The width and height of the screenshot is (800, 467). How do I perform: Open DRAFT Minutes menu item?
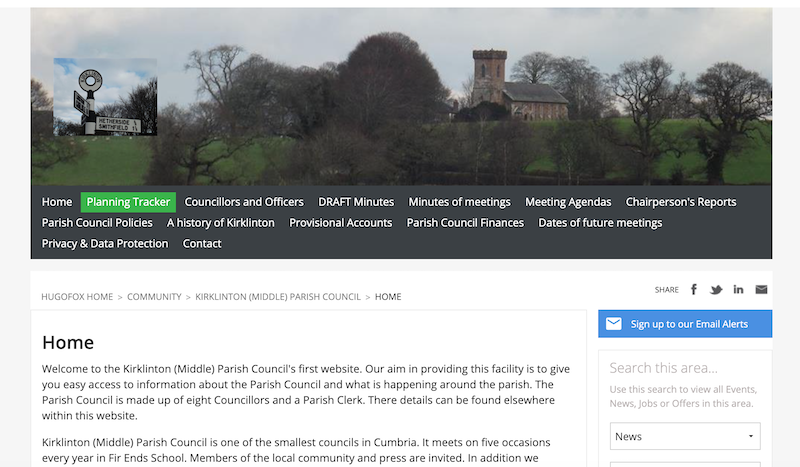(x=356, y=202)
